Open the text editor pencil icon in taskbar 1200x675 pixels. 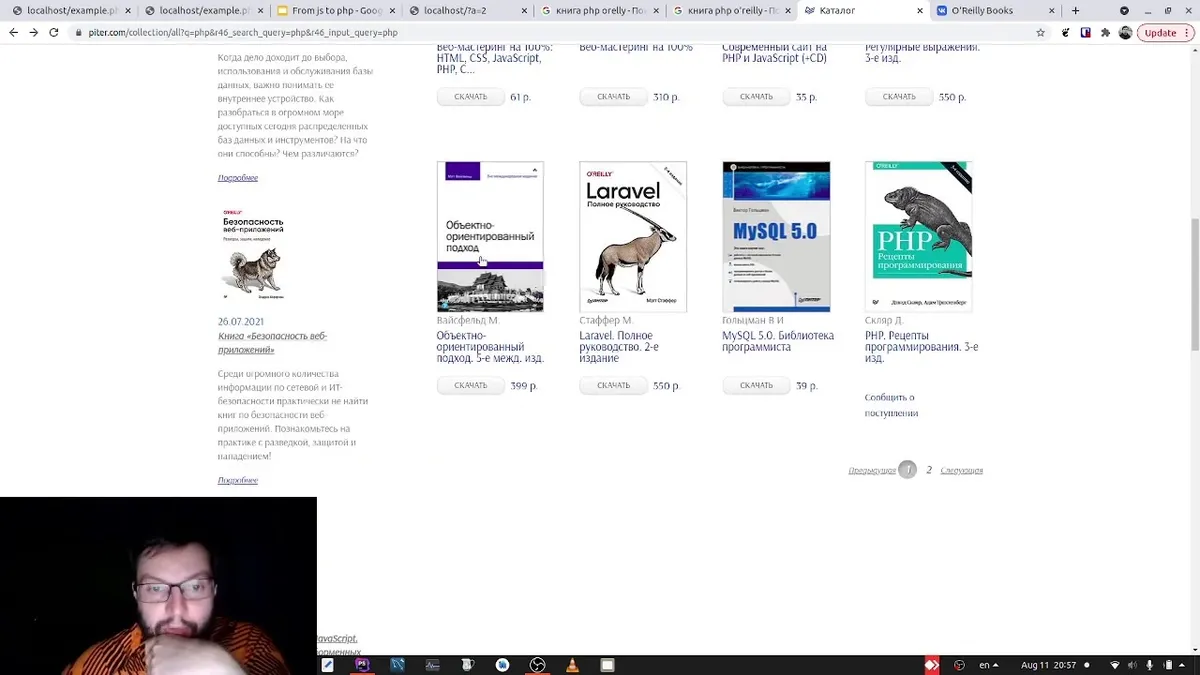click(327, 665)
